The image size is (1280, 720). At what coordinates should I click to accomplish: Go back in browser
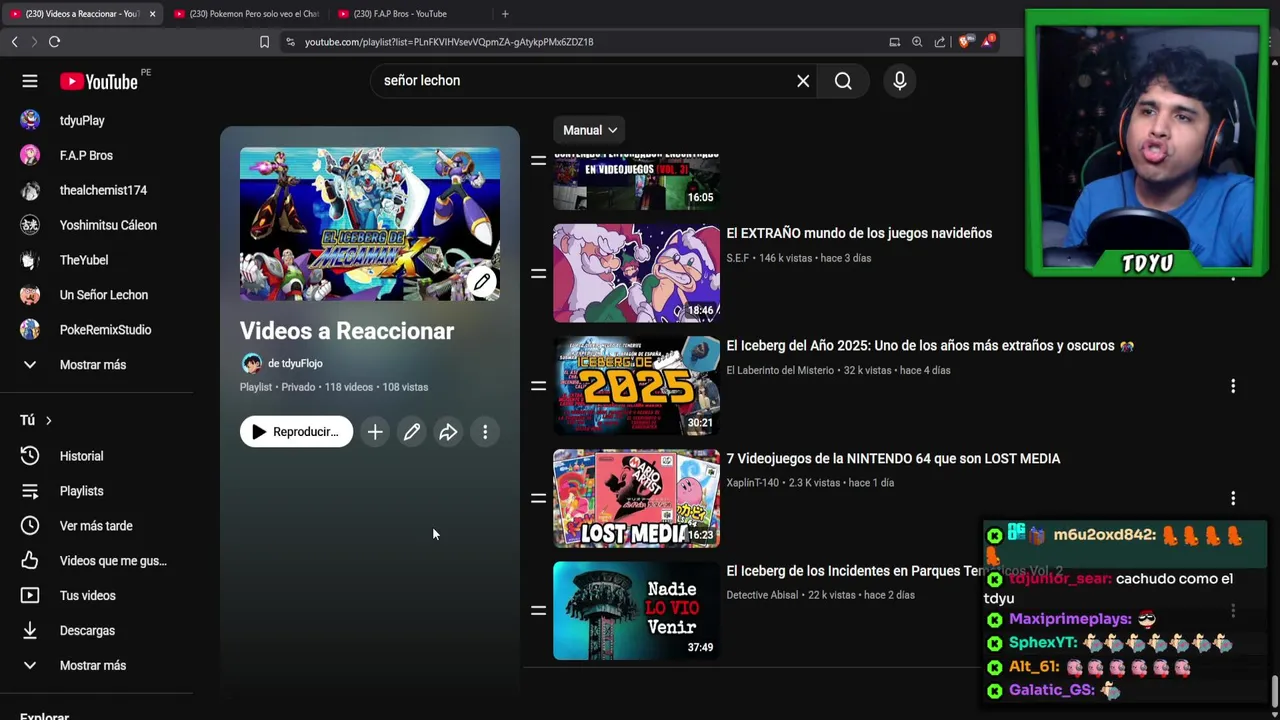(x=14, y=42)
